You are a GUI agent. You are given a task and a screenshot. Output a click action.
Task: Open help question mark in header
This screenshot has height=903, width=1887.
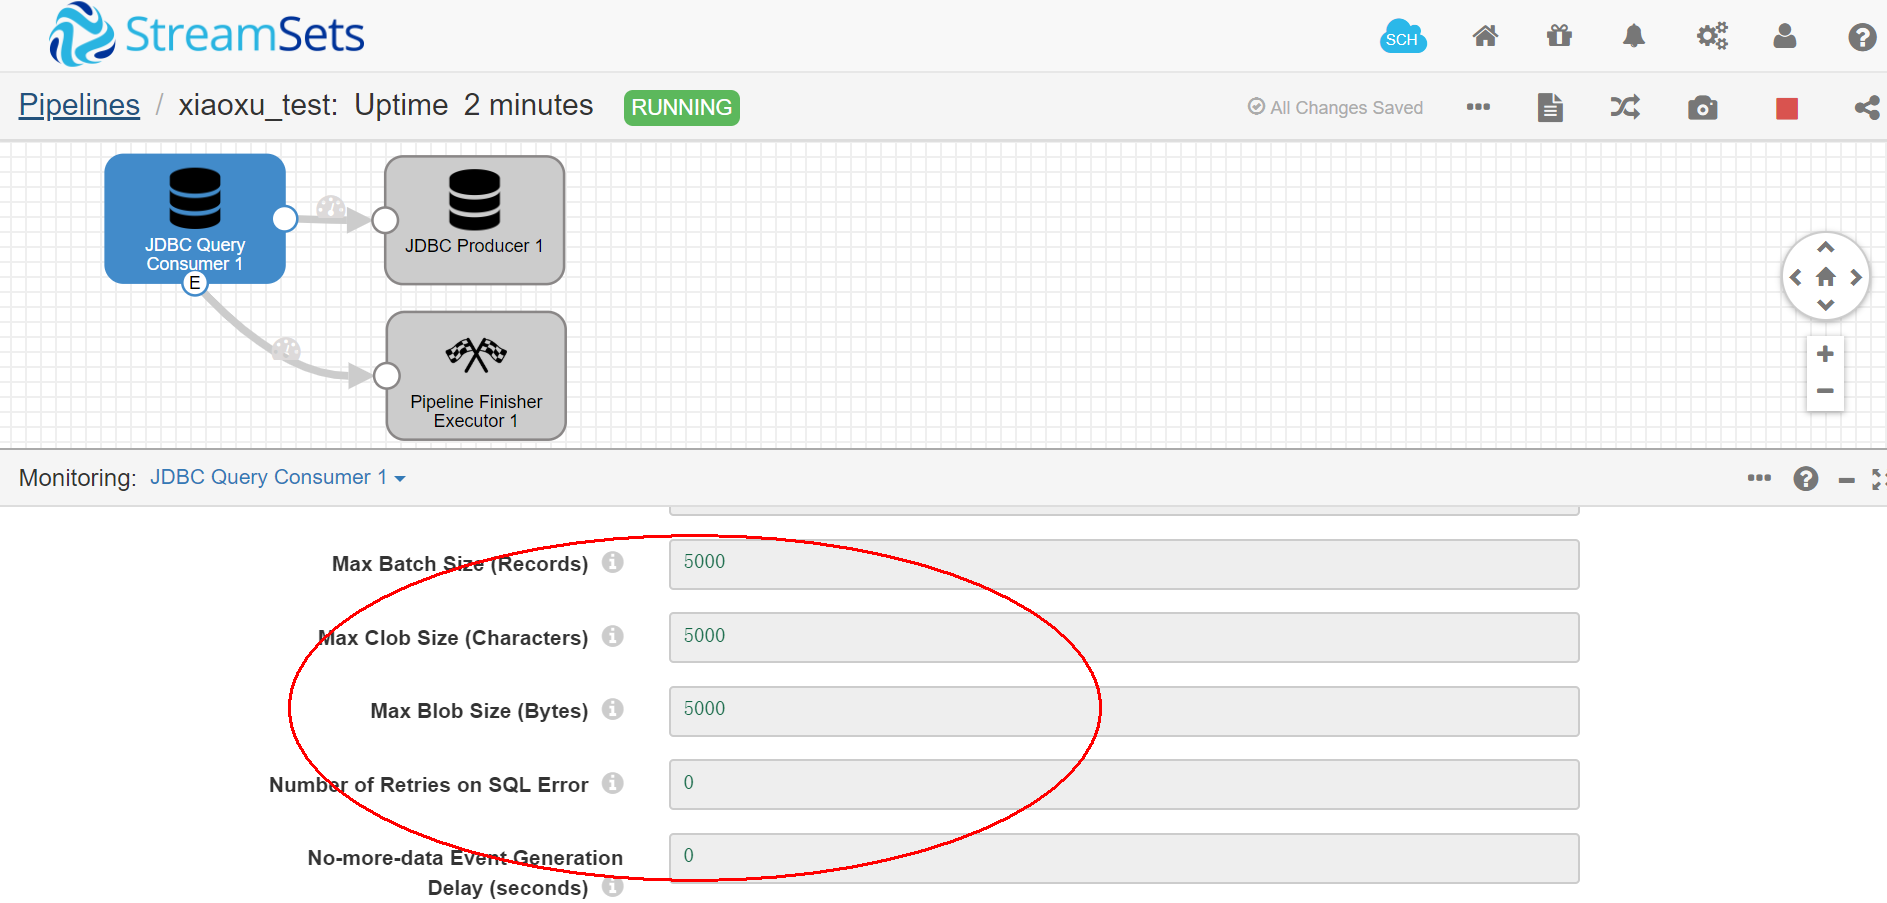coord(1861,38)
